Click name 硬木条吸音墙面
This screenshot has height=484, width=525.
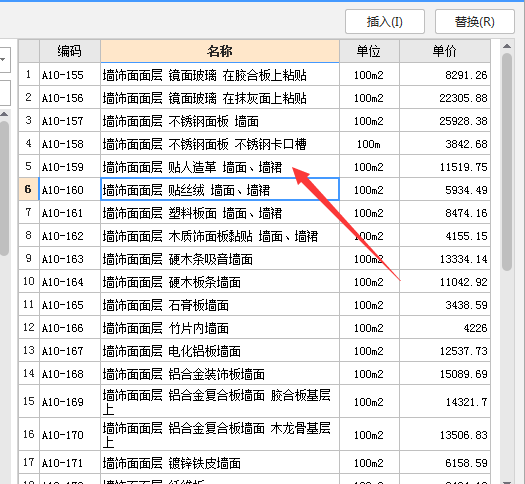(x=220, y=259)
